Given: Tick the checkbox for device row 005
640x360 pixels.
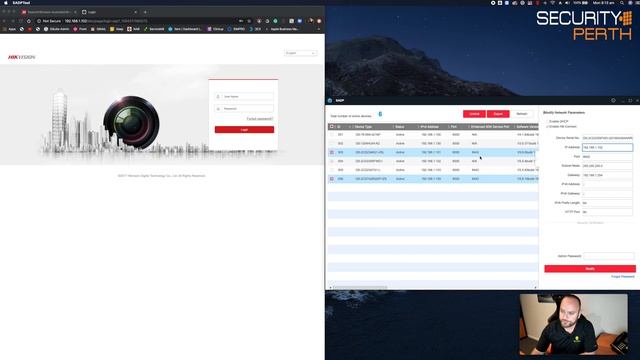Looking at the screenshot, I should click(x=331, y=170).
